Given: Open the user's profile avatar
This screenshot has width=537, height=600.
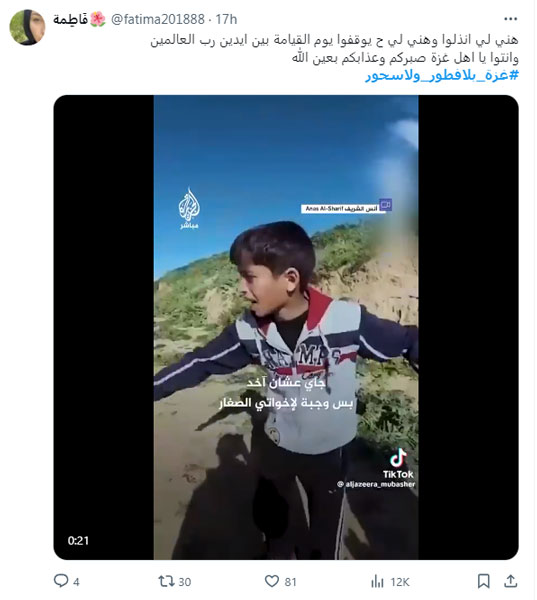Looking at the screenshot, I should coord(27,28).
